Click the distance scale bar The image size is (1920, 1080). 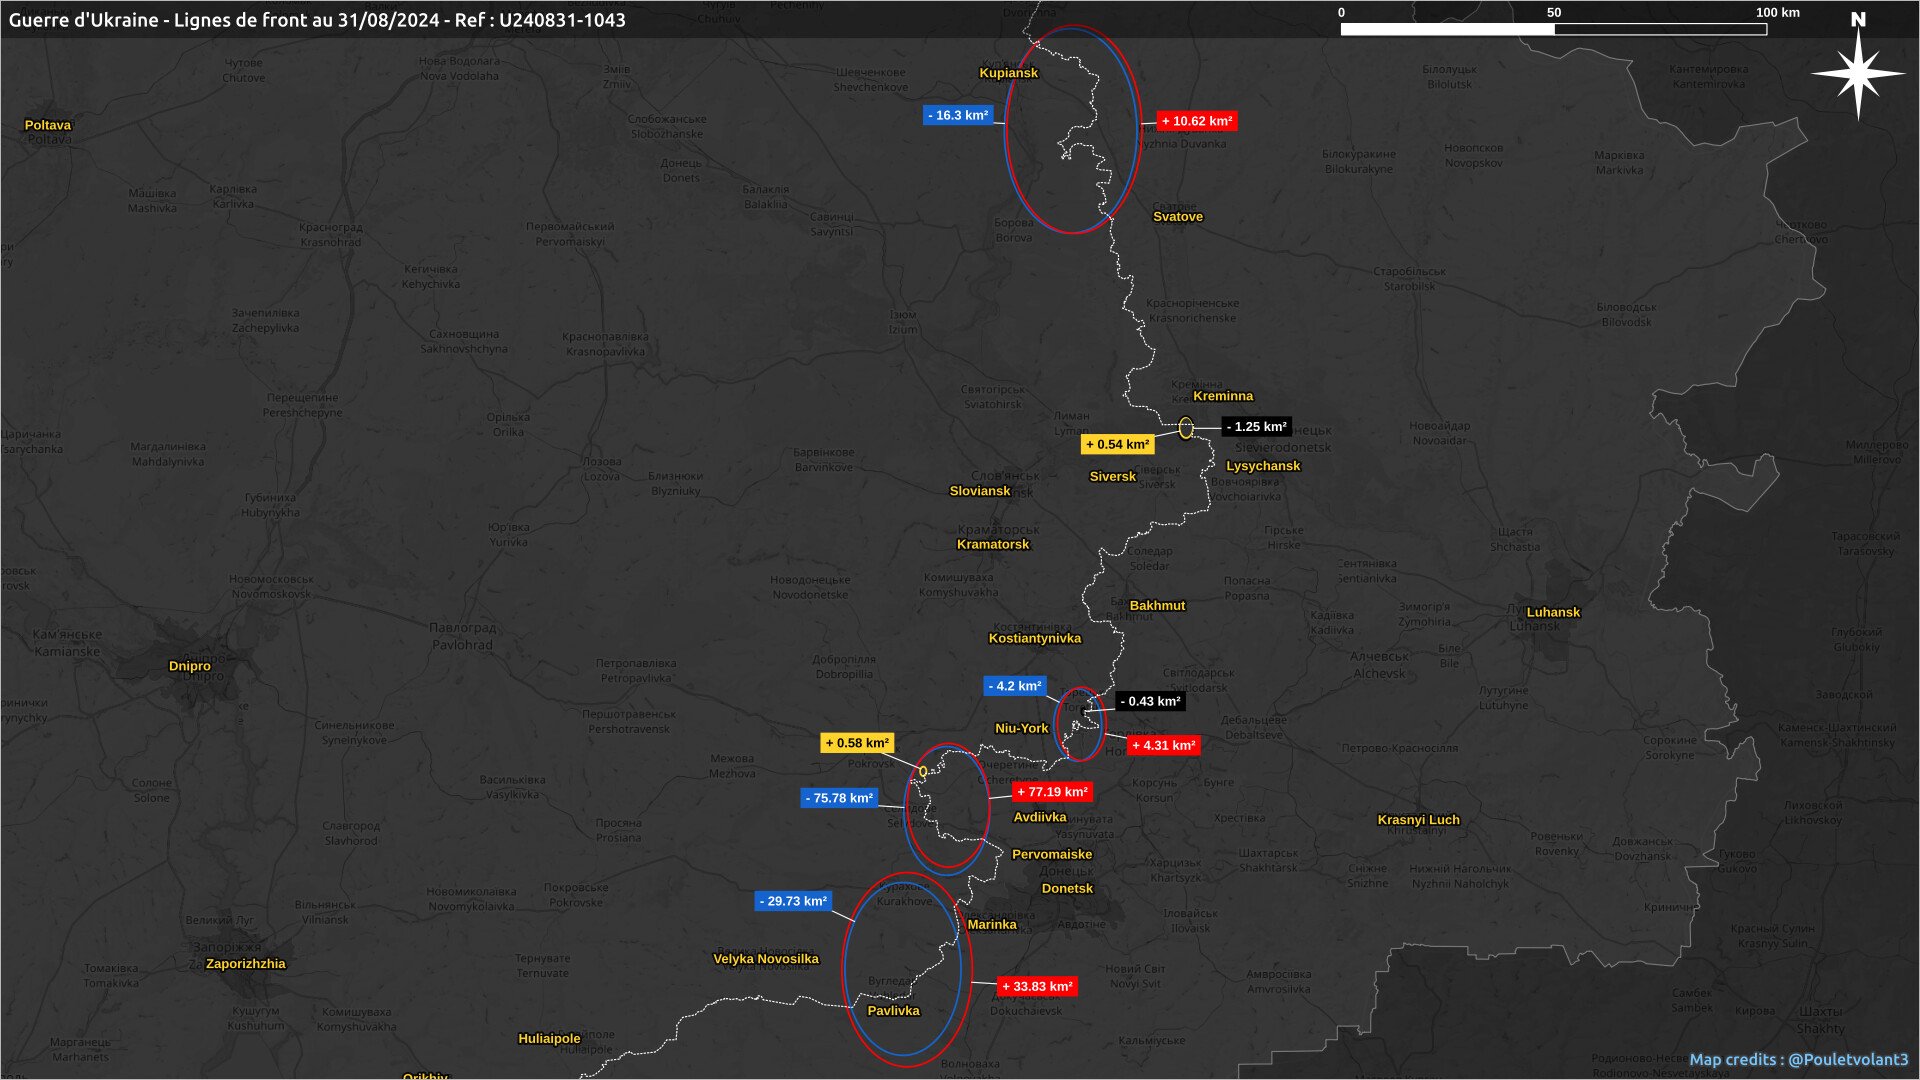[x=1553, y=29]
